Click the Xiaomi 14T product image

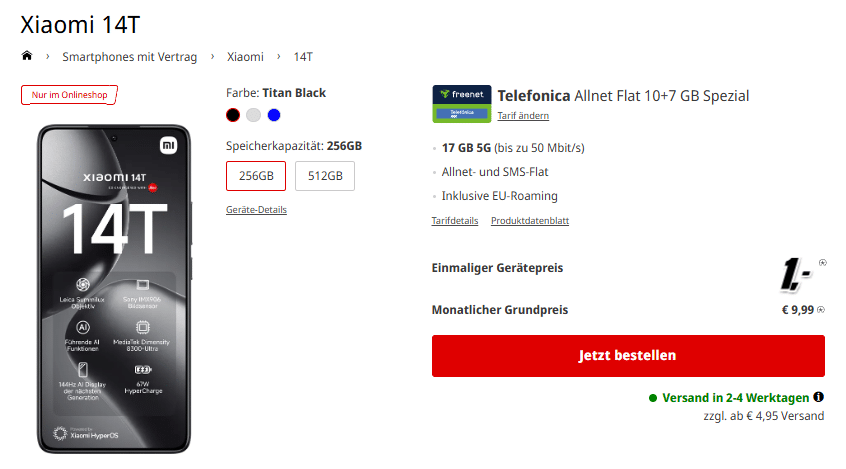[114, 289]
